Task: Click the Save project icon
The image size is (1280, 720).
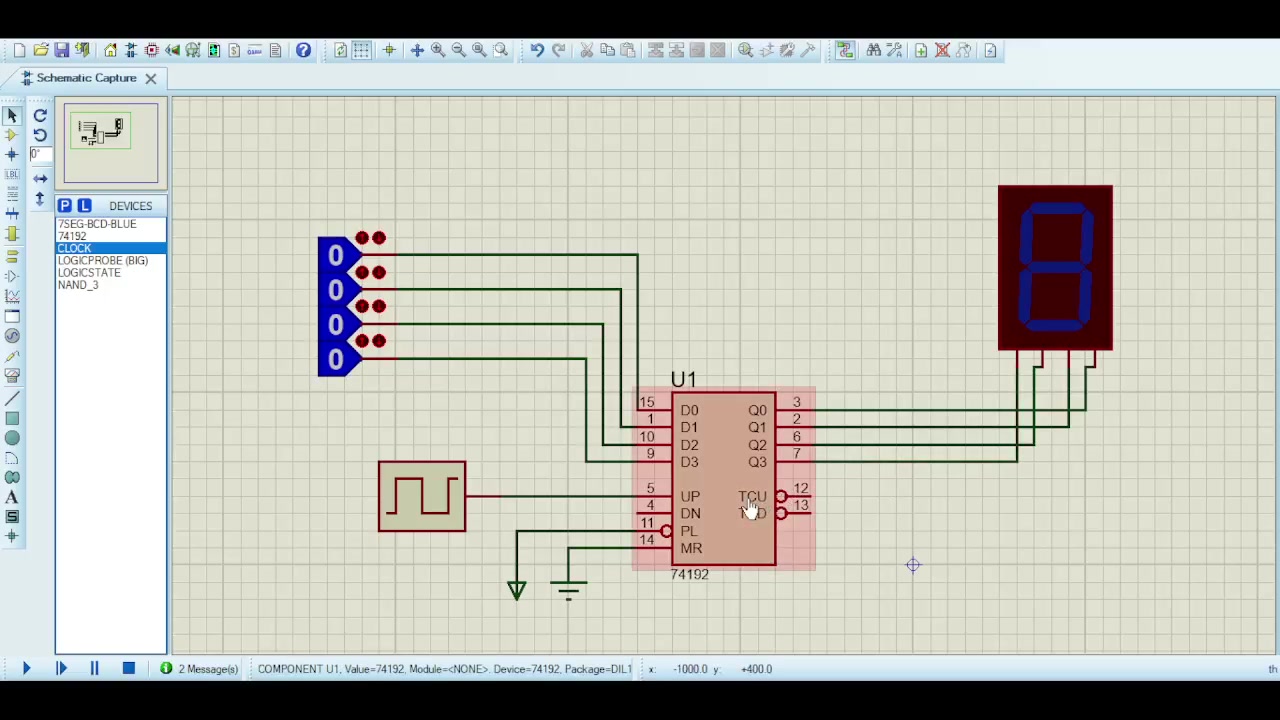Action: [x=61, y=50]
